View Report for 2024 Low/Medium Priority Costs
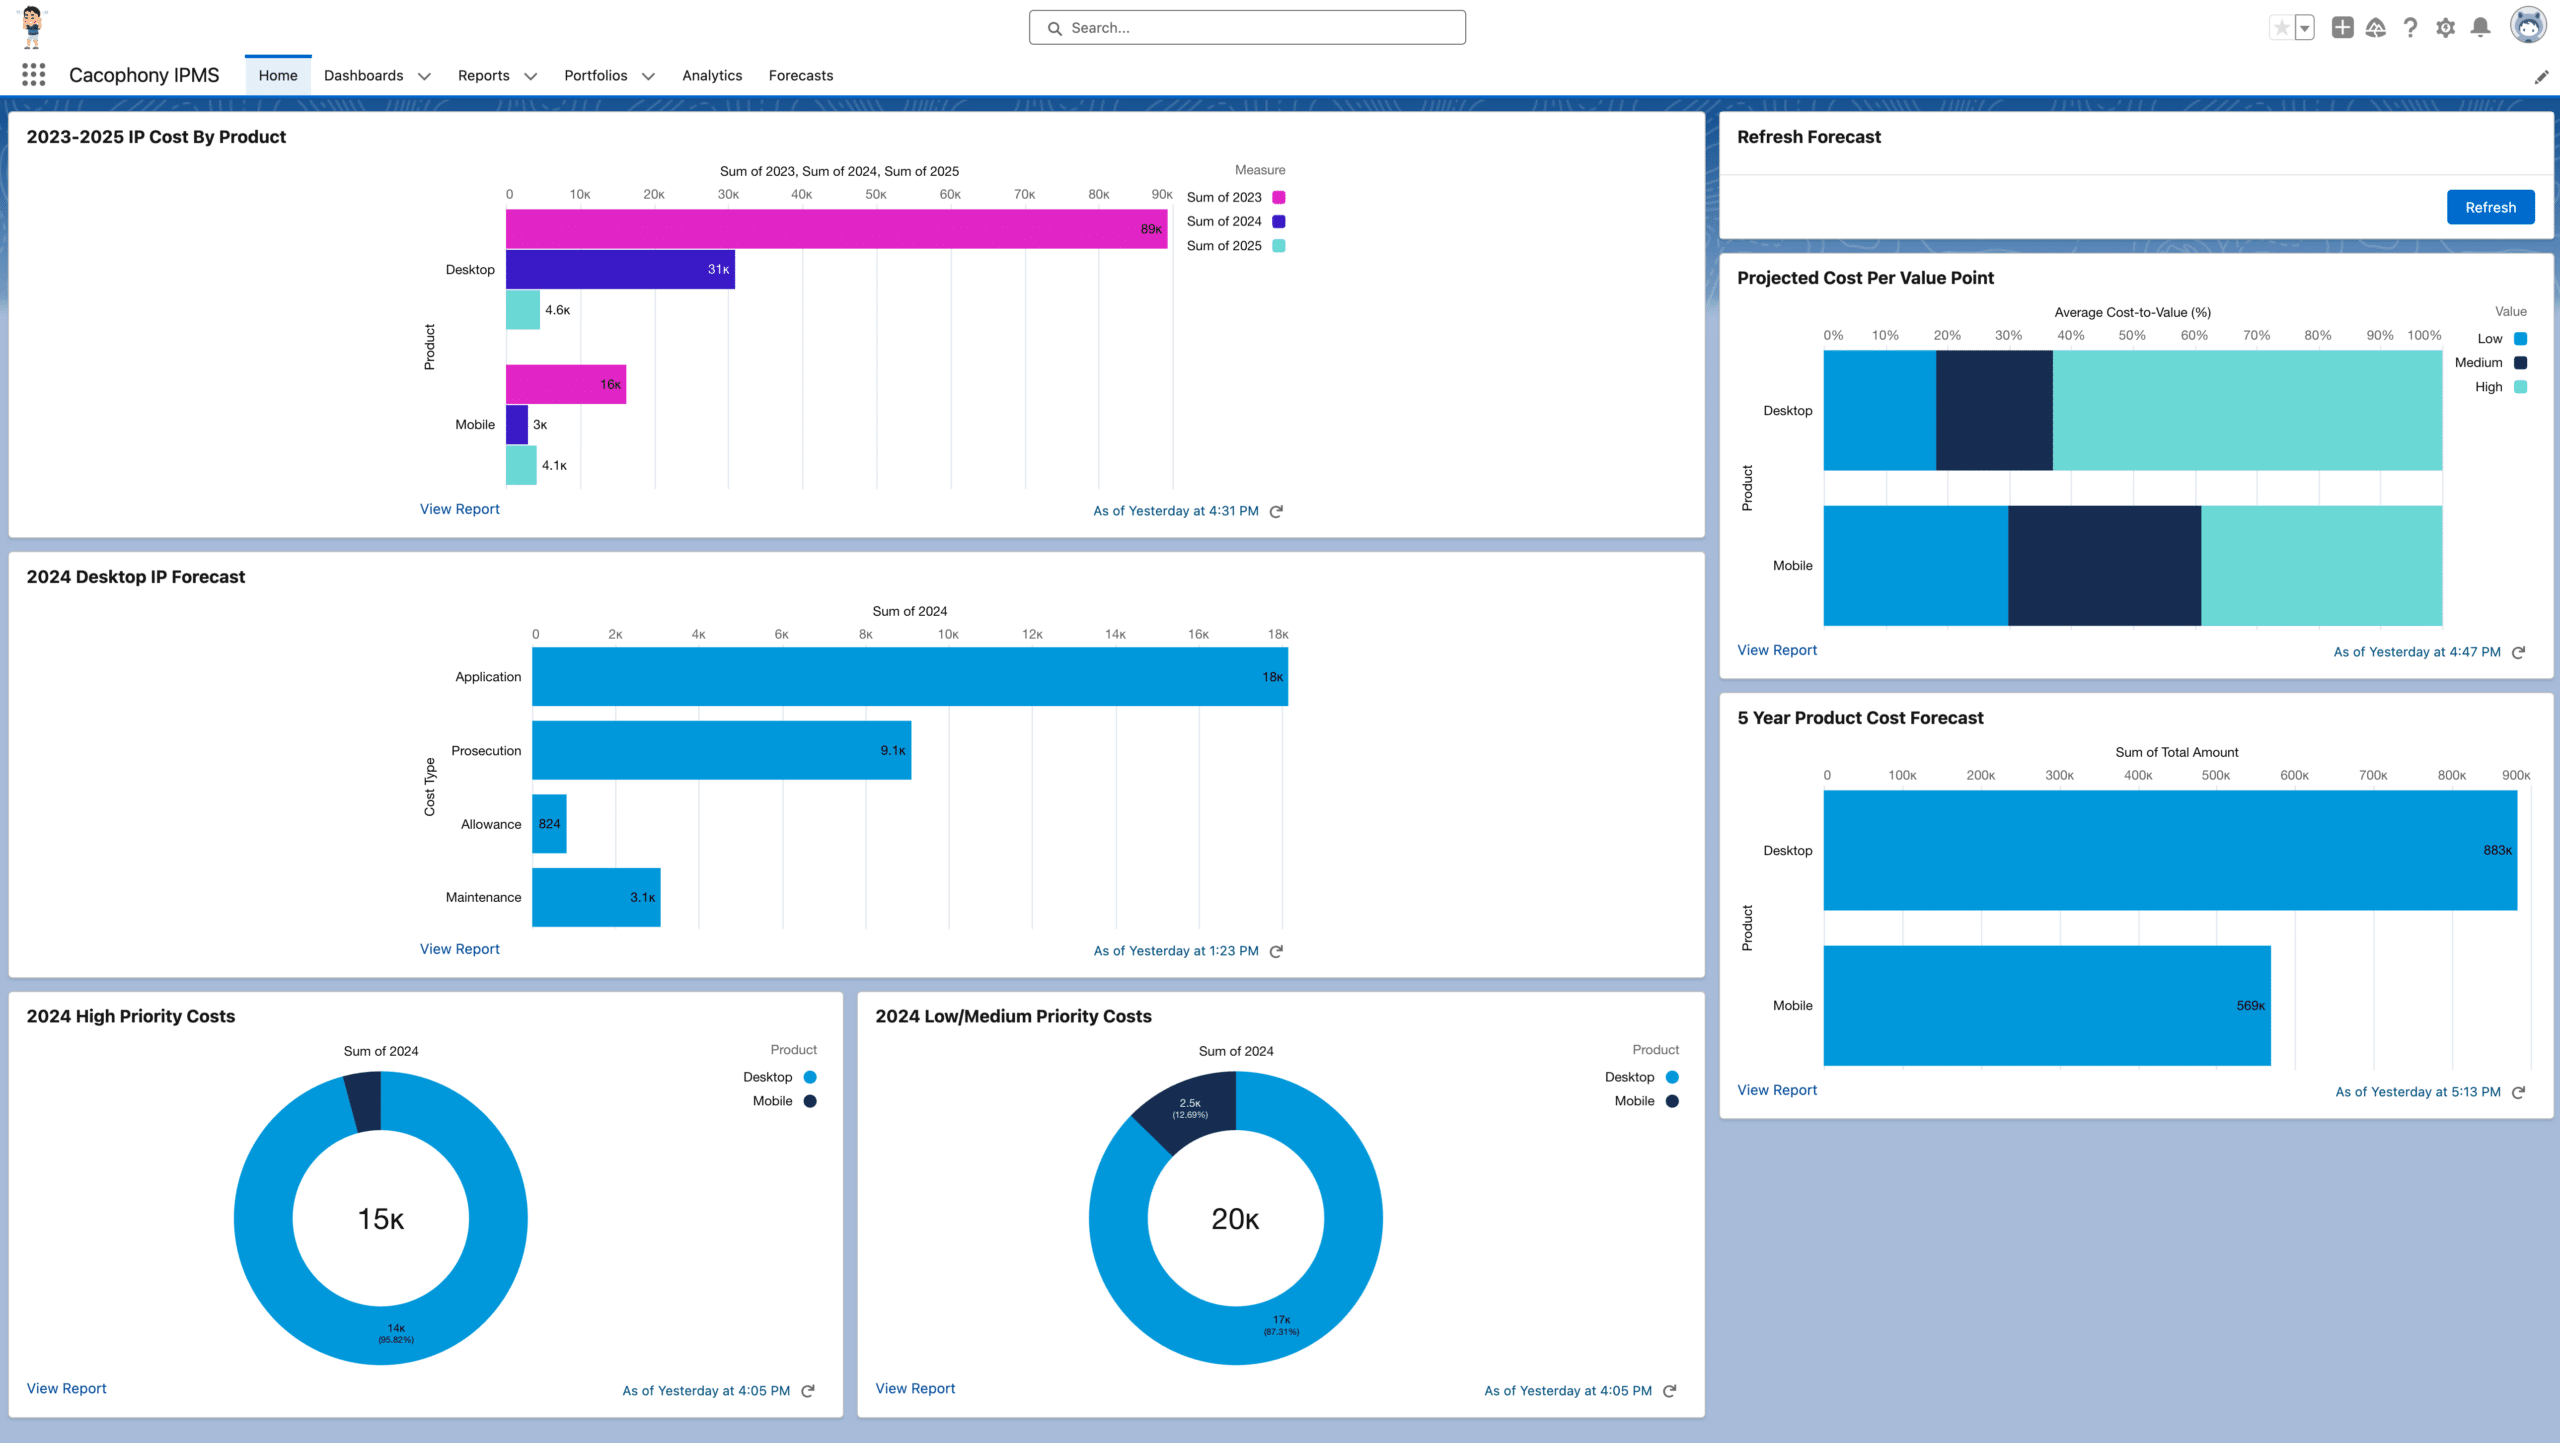Image resolution: width=2560 pixels, height=1443 pixels. (x=915, y=1388)
